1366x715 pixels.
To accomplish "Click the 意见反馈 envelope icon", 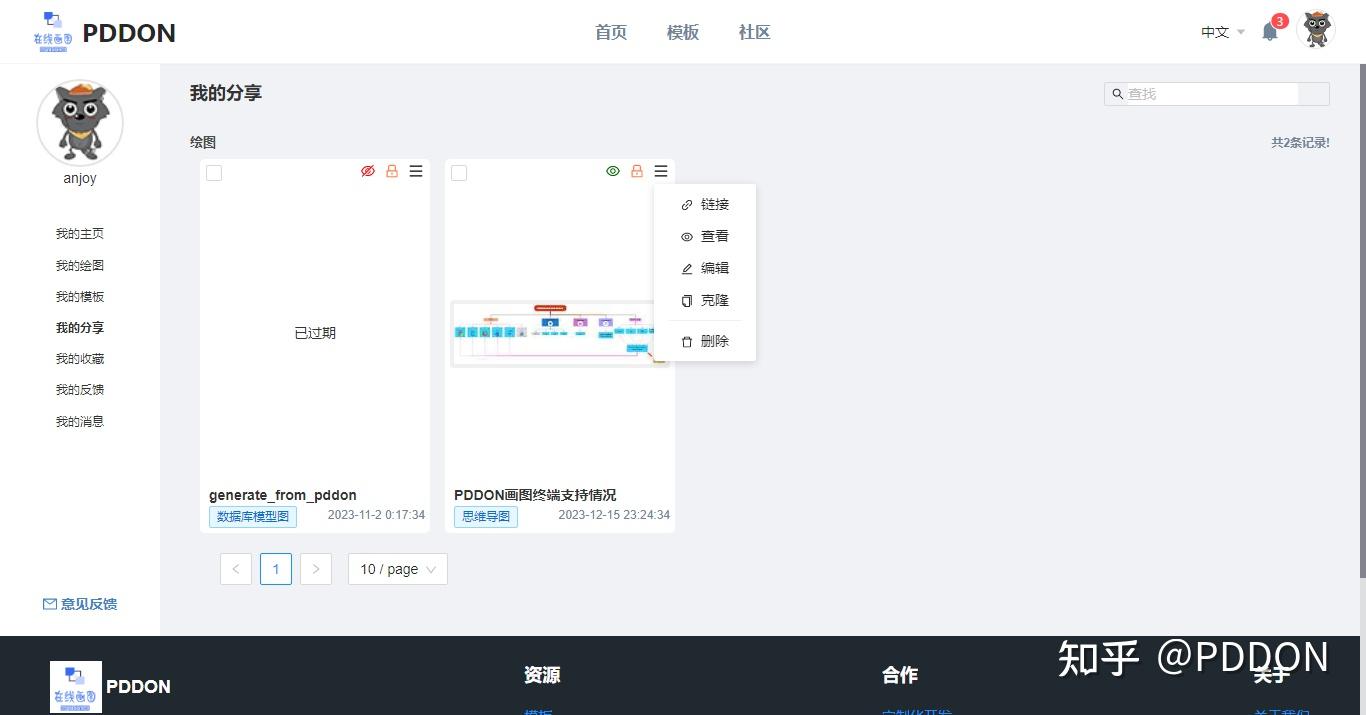I will pyautogui.click(x=48, y=603).
